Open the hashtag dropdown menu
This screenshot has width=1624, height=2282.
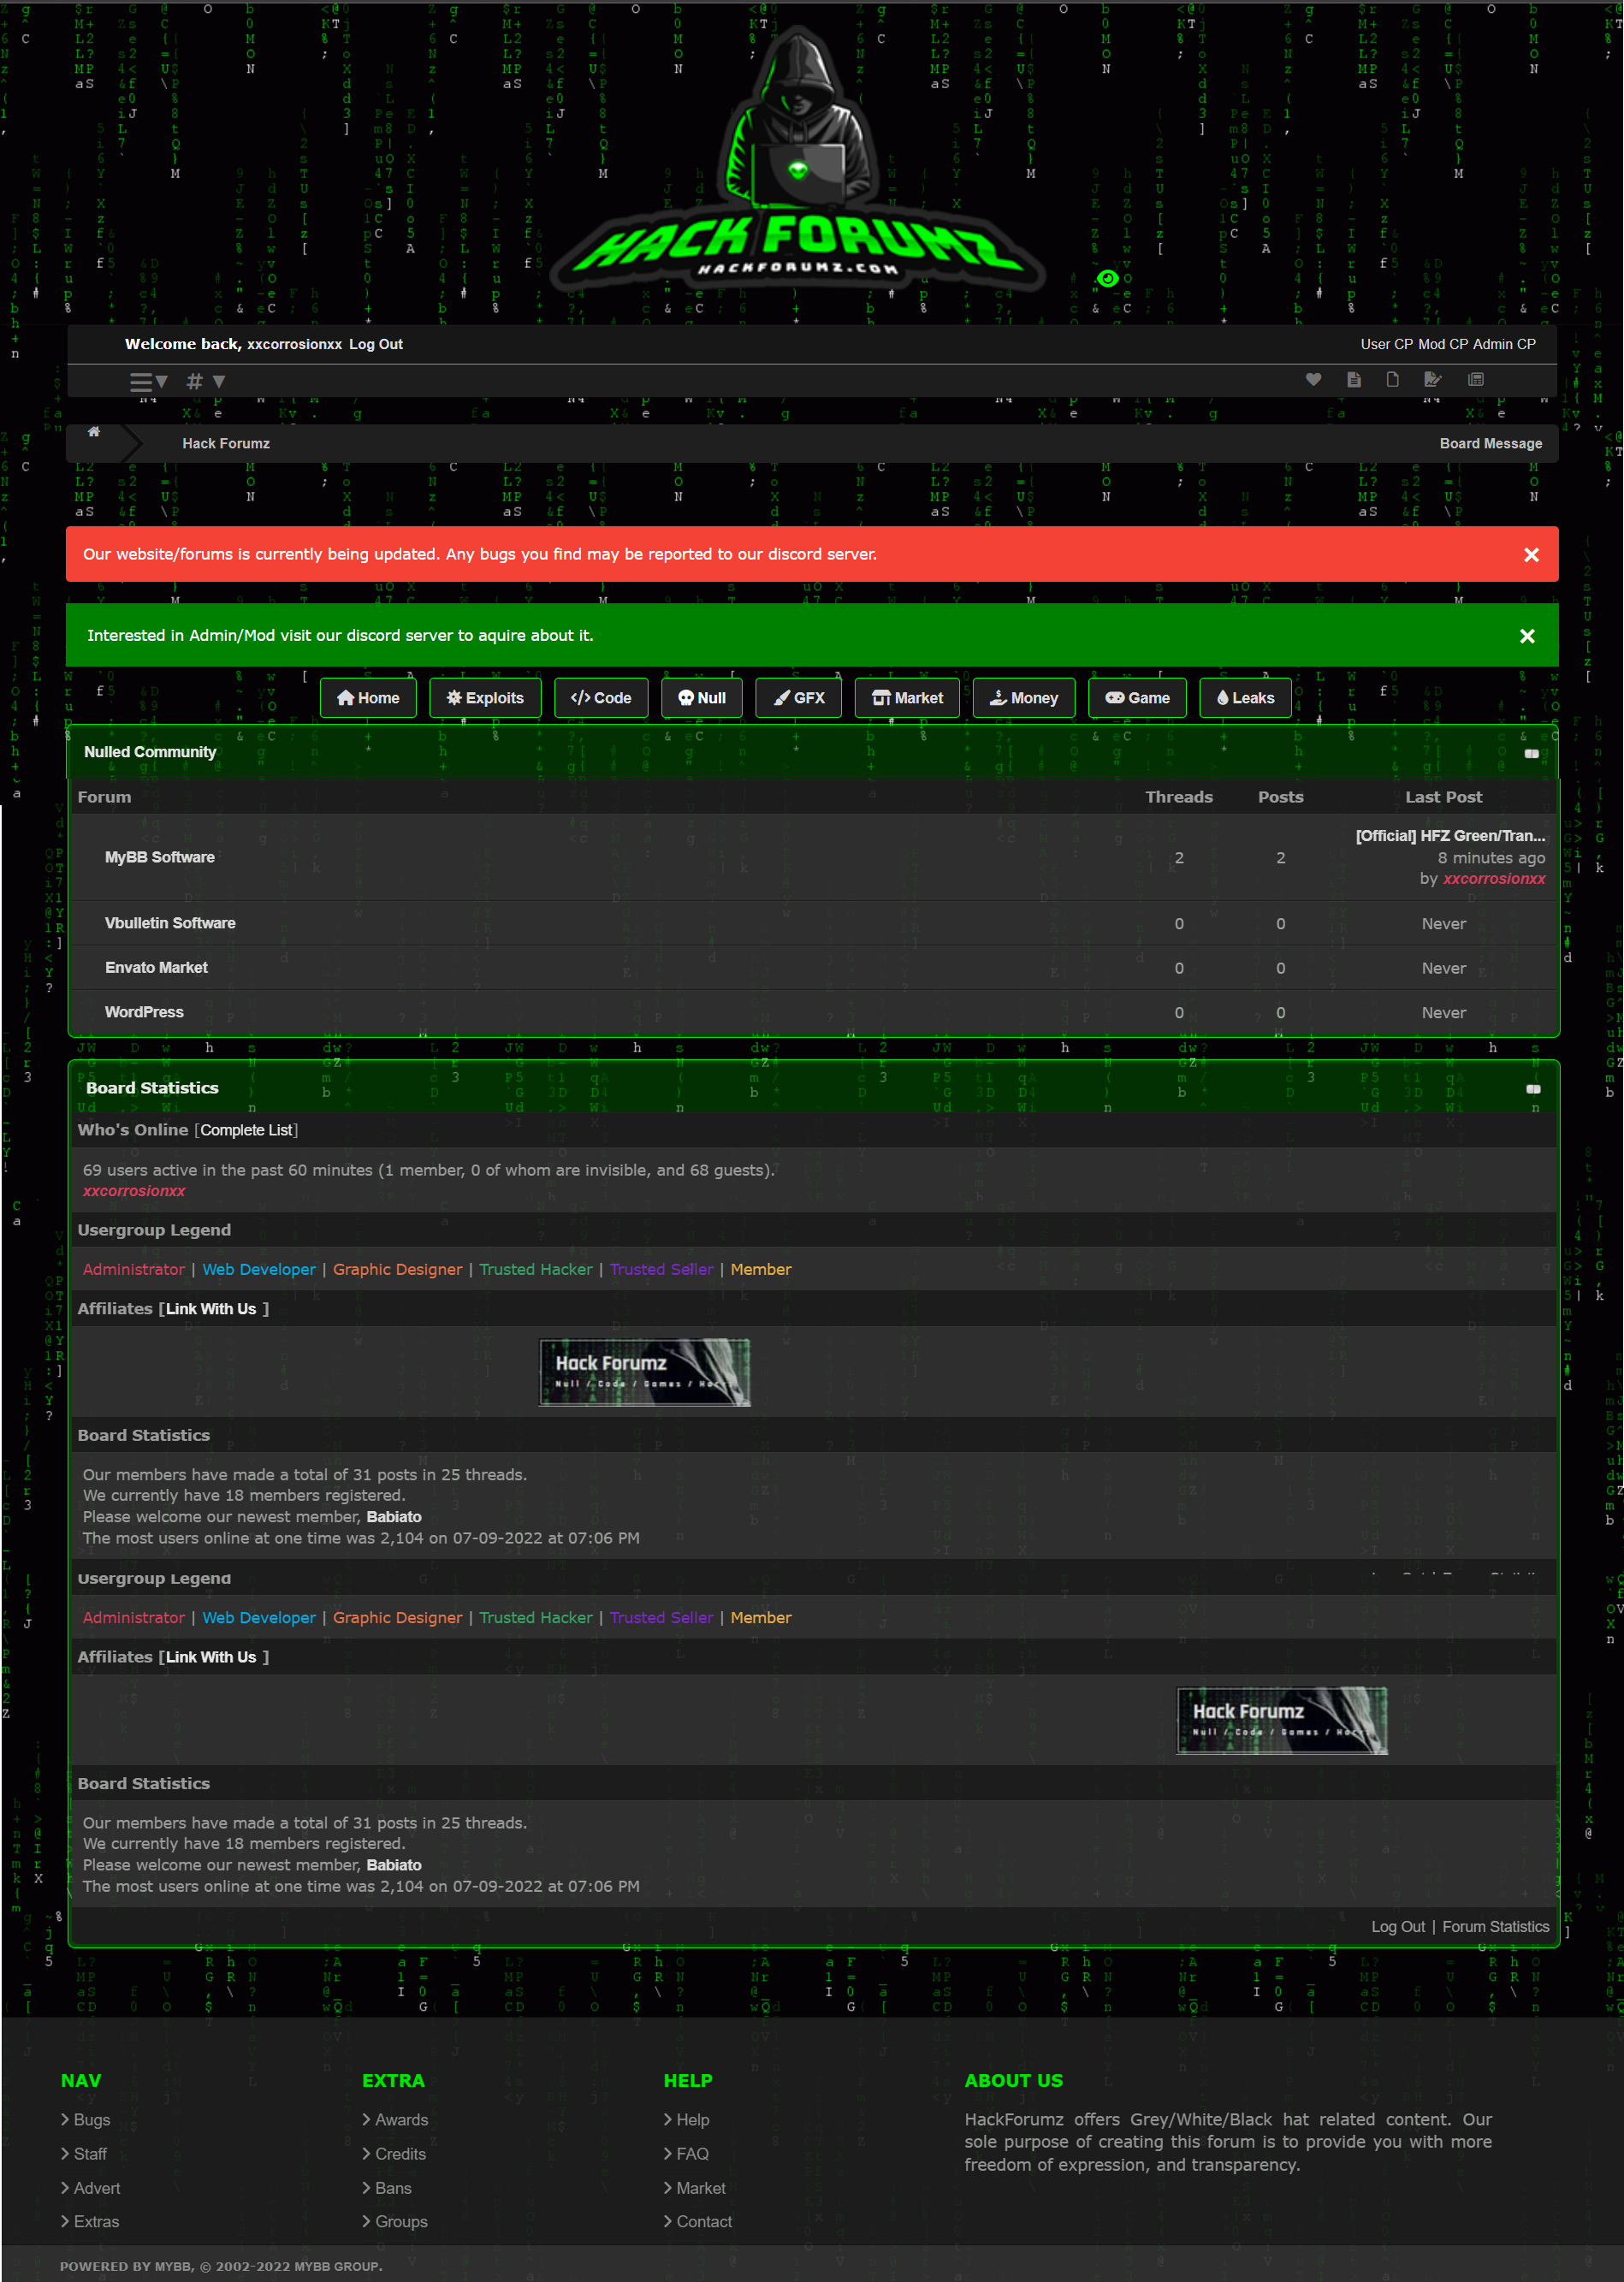click(206, 382)
